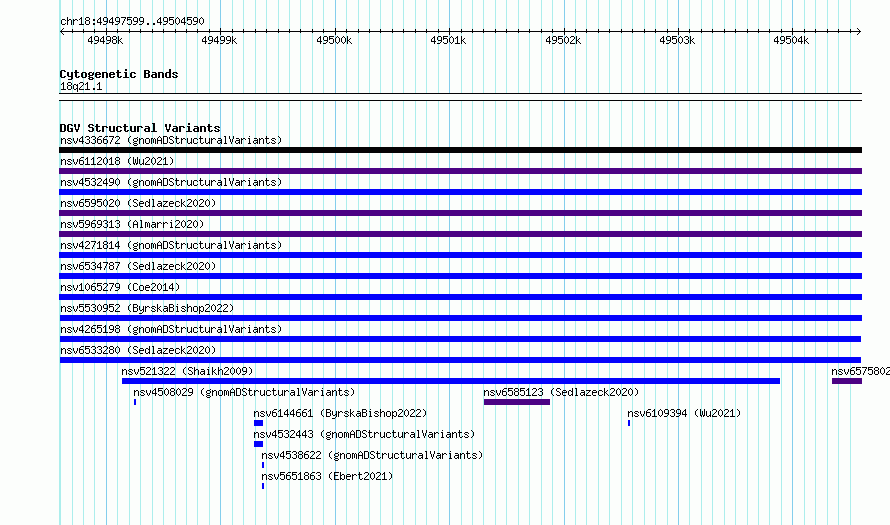Screen dimensions: 890x525
Task: Click the DGV Structural Variants track title
Action: pyautogui.click(x=140, y=128)
